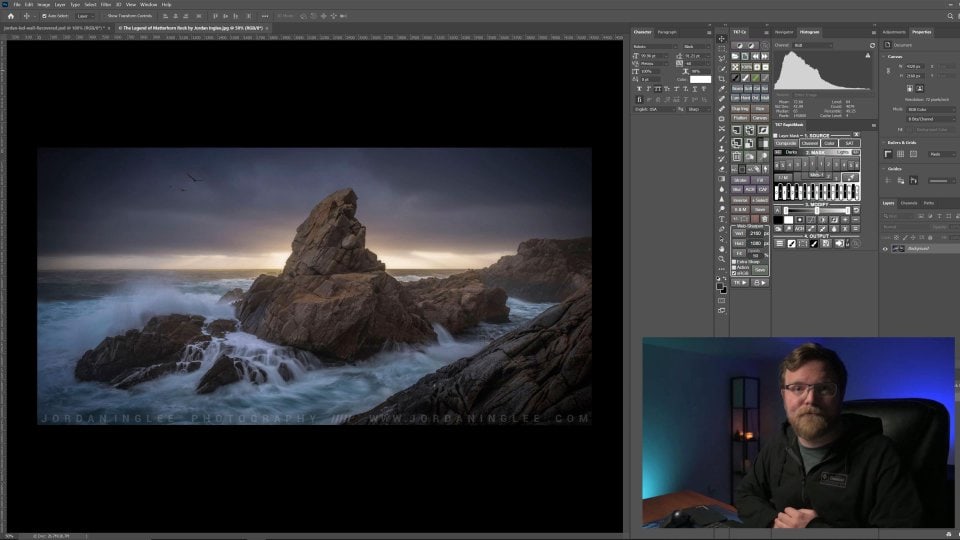Image resolution: width=960 pixels, height=540 pixels.
Task: Select the Crop tool
Action: point(722,79)
